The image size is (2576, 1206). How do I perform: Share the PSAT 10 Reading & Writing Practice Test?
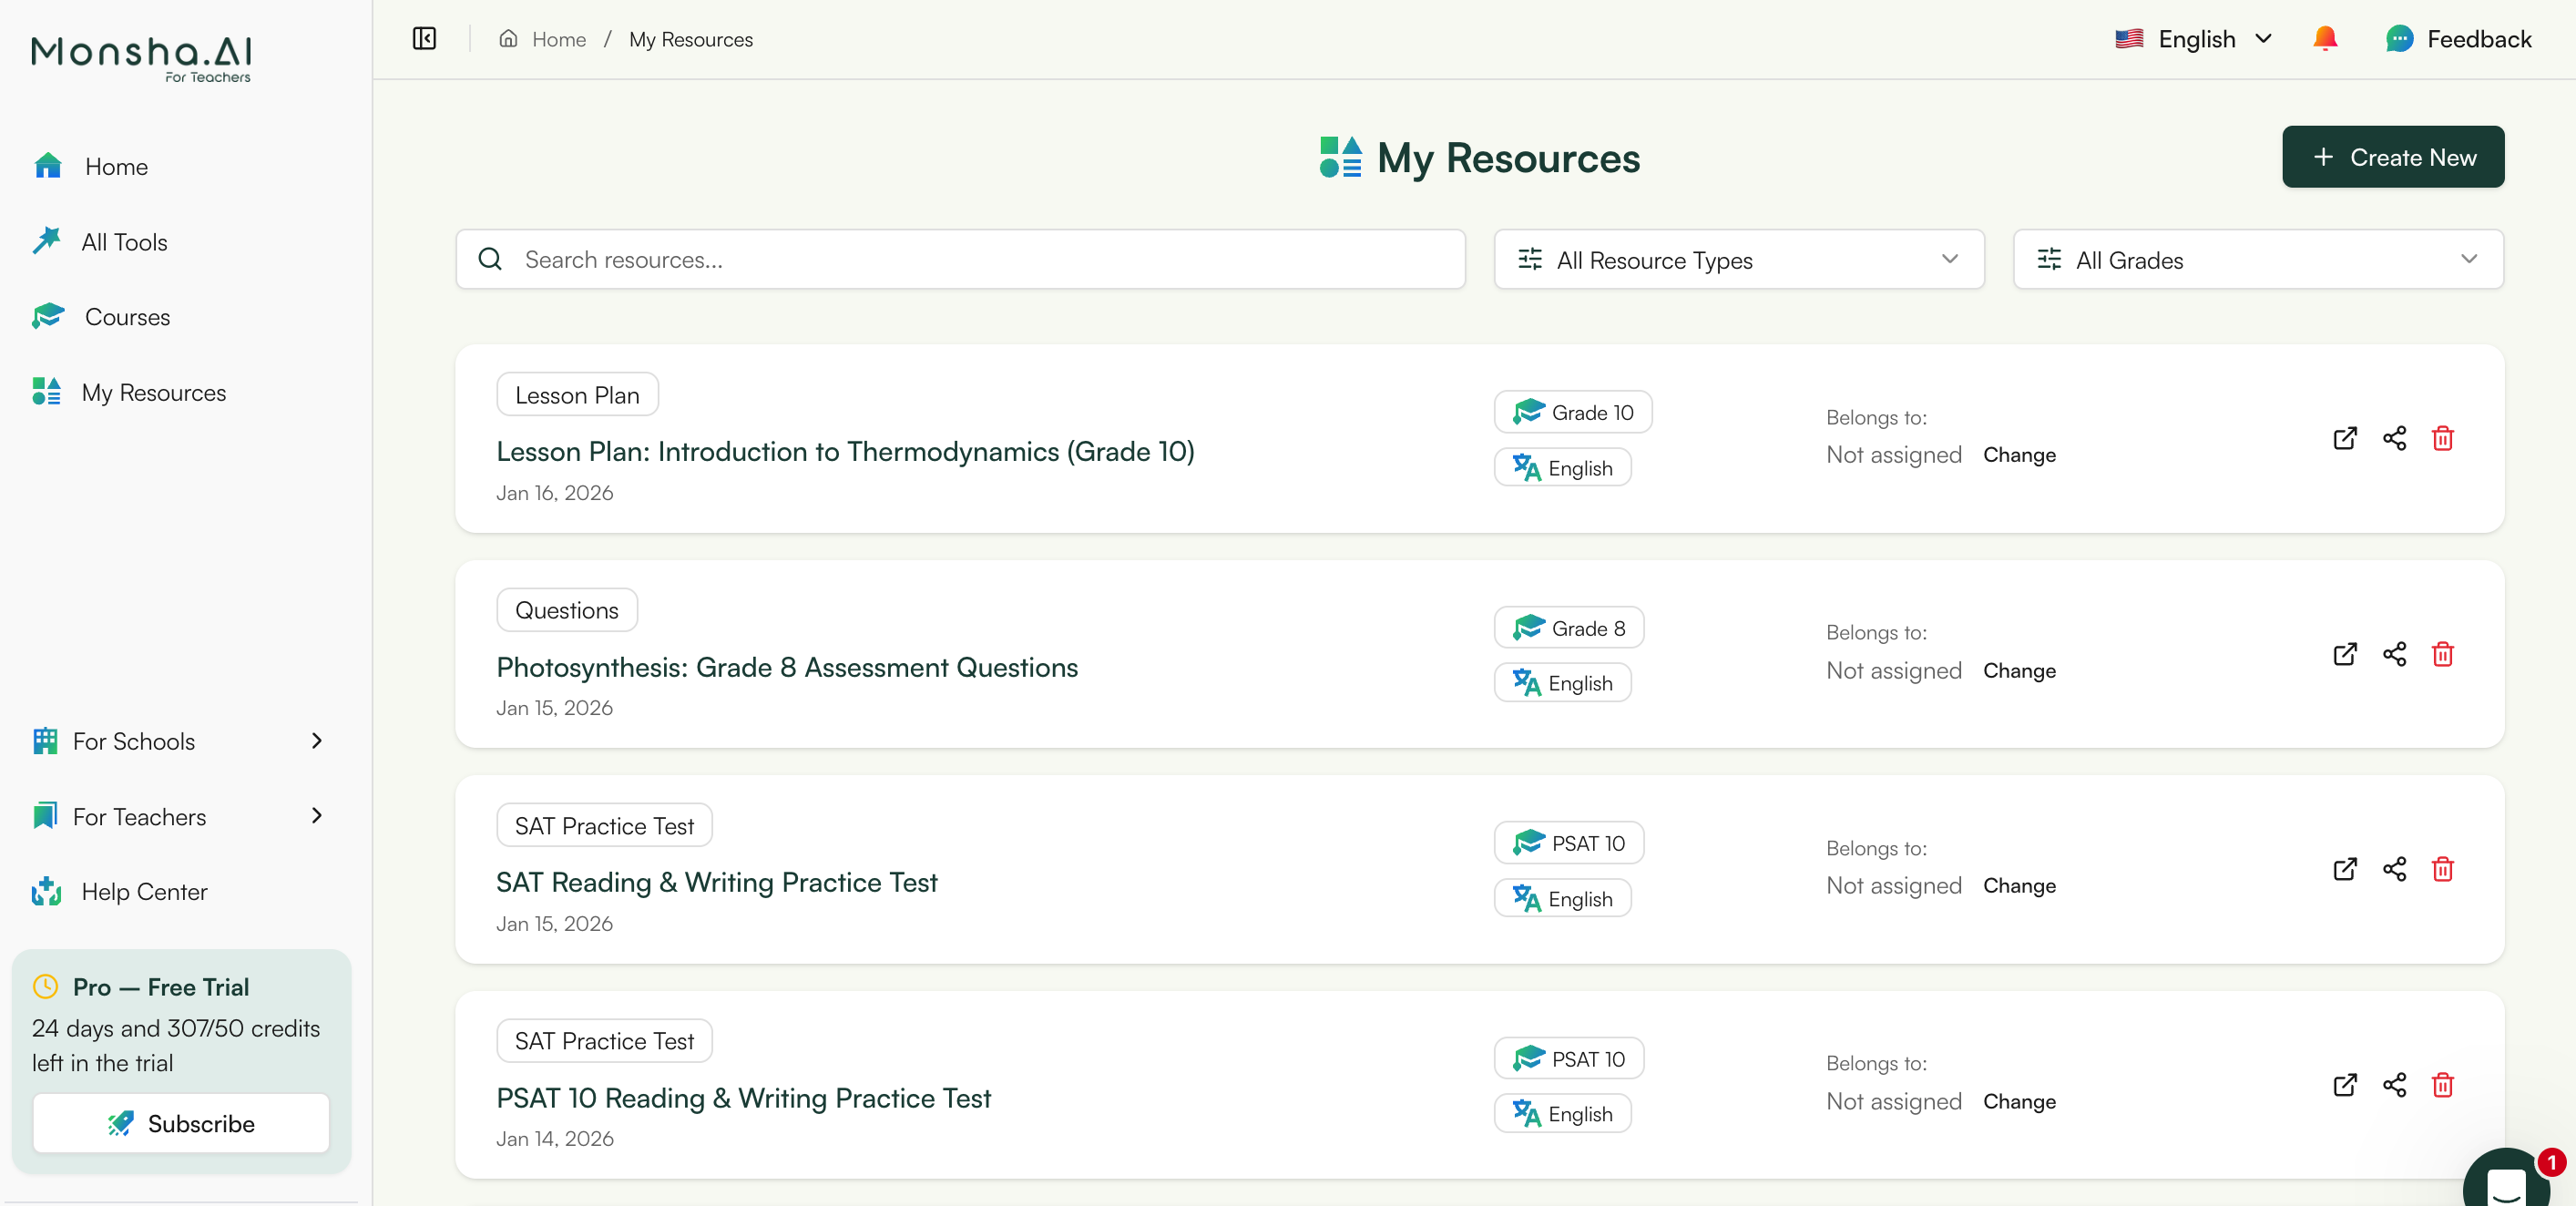2395,1086
